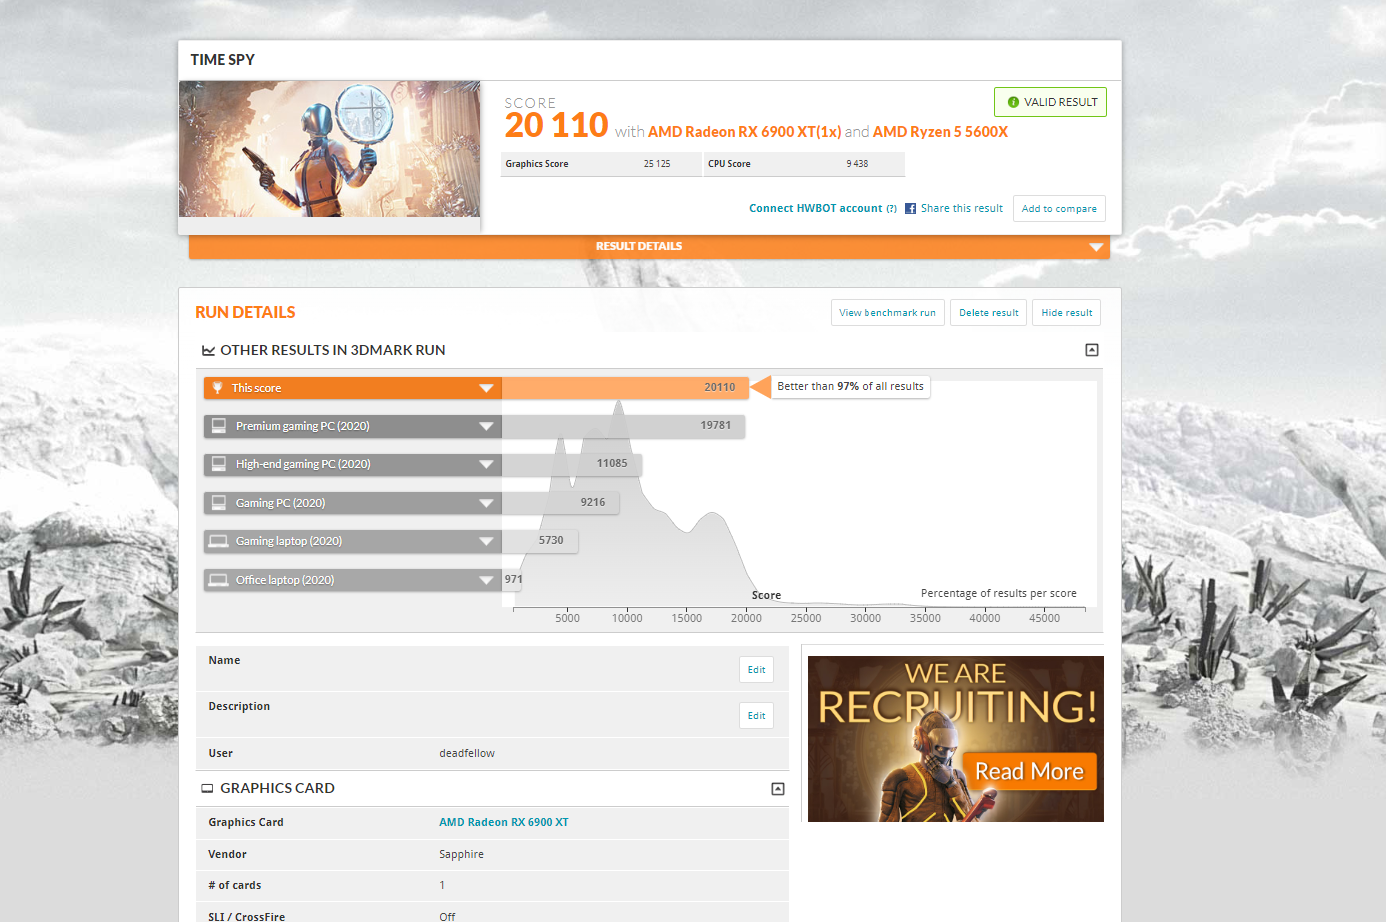This screenshot has height=922, width=1386.
Task: Expand the orange Result Details bar
Action: coord(649,247)
